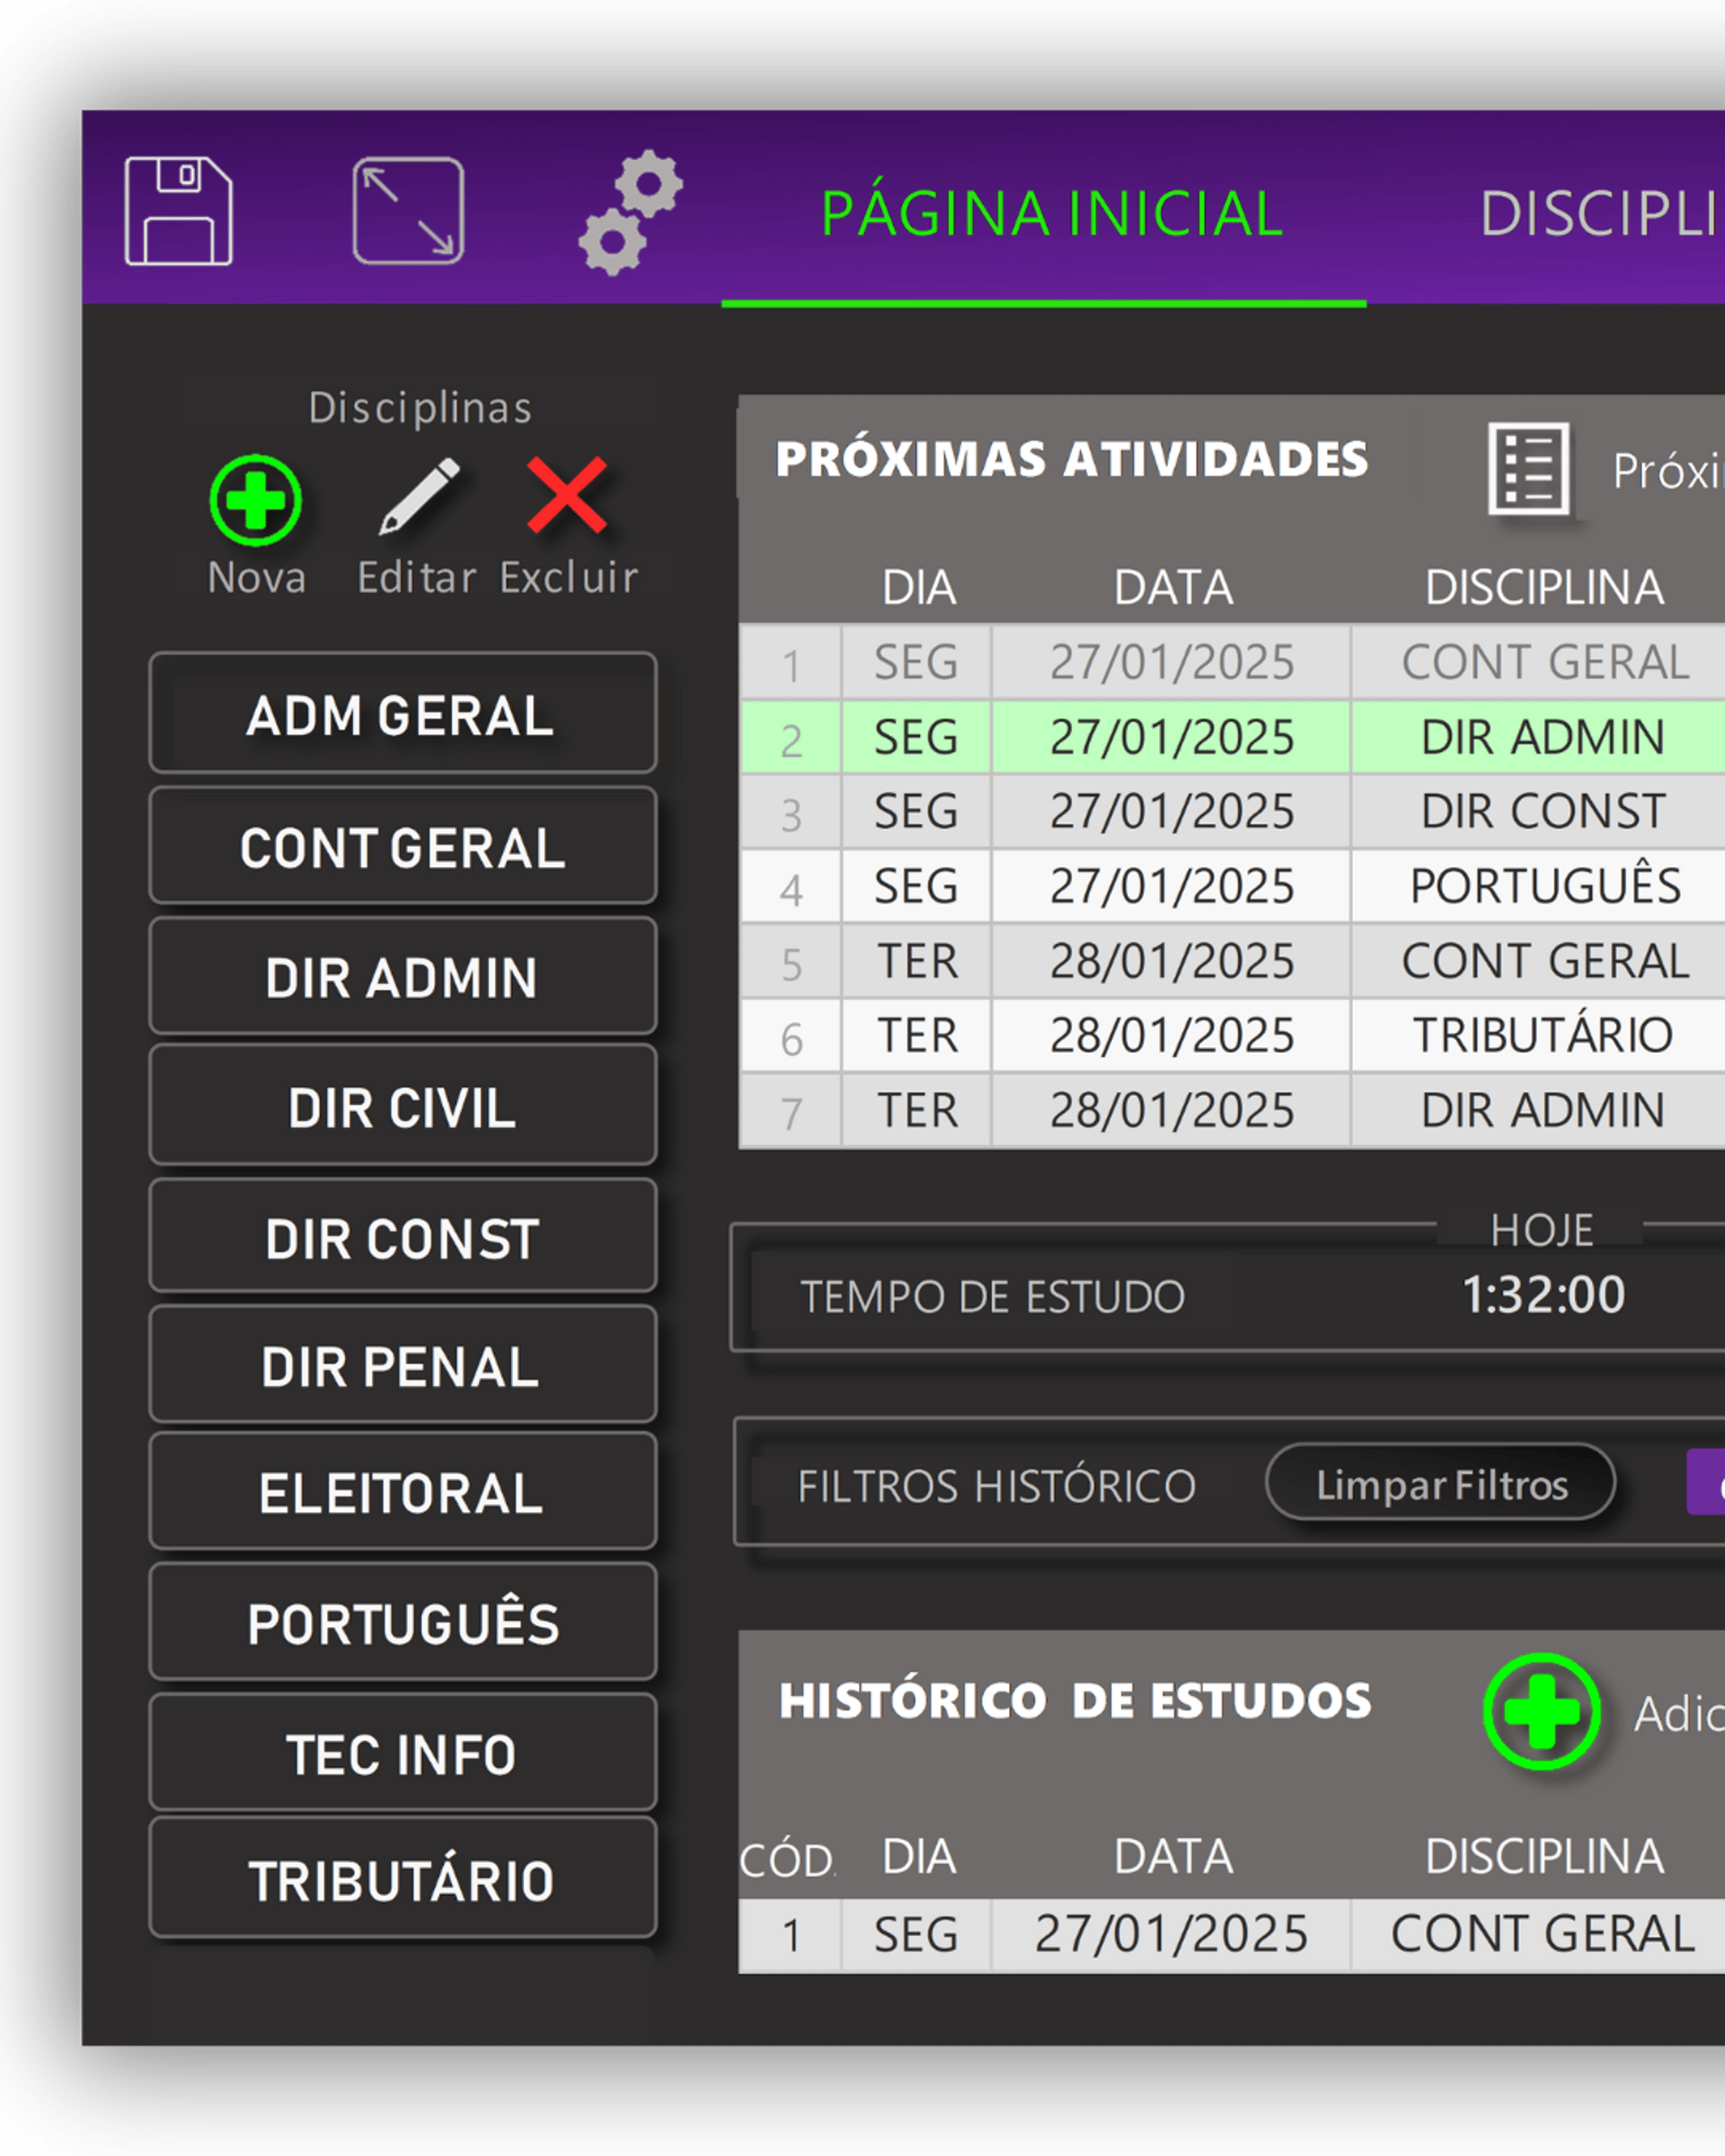Image resolution: width=1725 pixels, height=2156 pixels.
Task: Select row 6 TRIBUTÁRIO in upcoming activities
Action: coord(1542,1035)
